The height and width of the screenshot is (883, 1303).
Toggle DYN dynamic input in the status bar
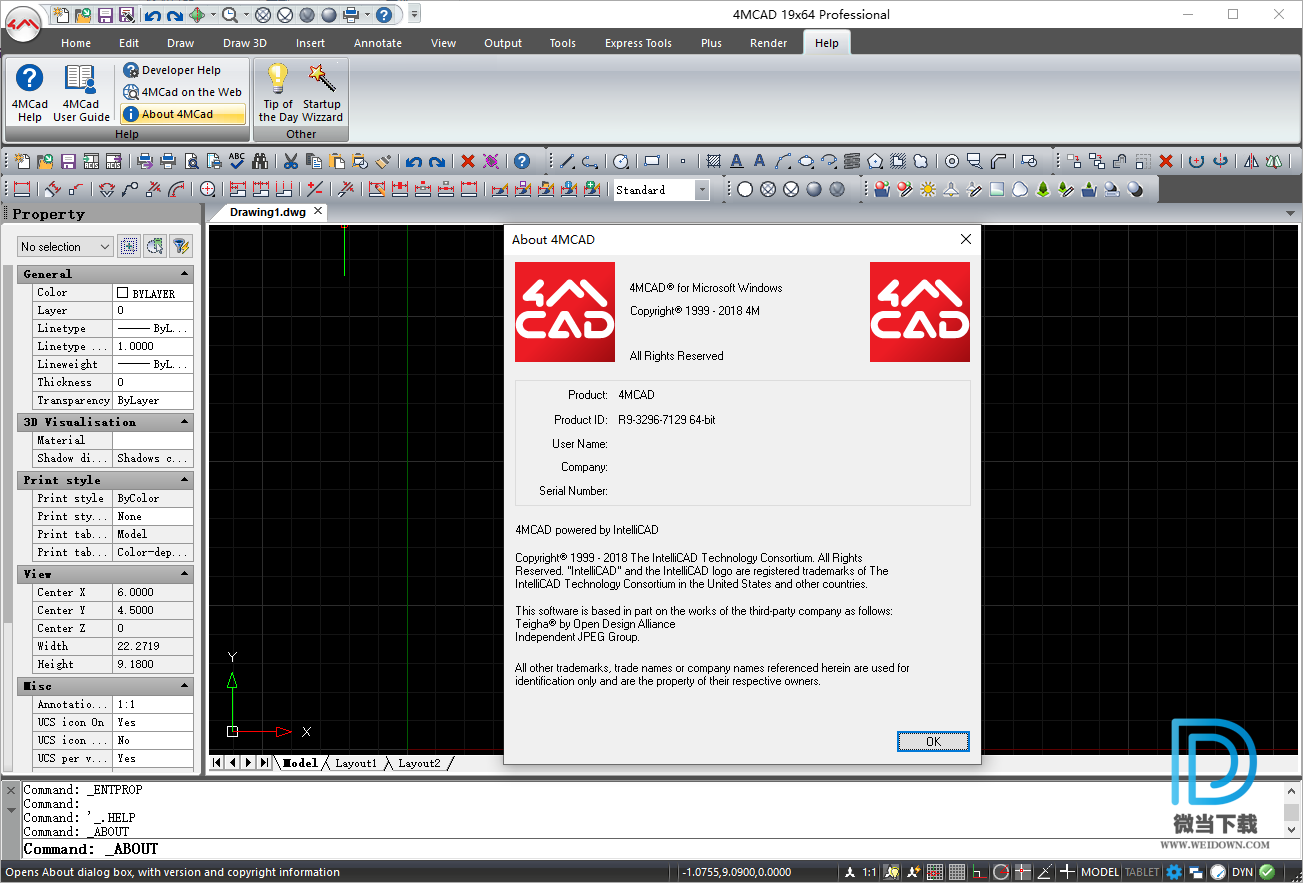coord(1243,872)
